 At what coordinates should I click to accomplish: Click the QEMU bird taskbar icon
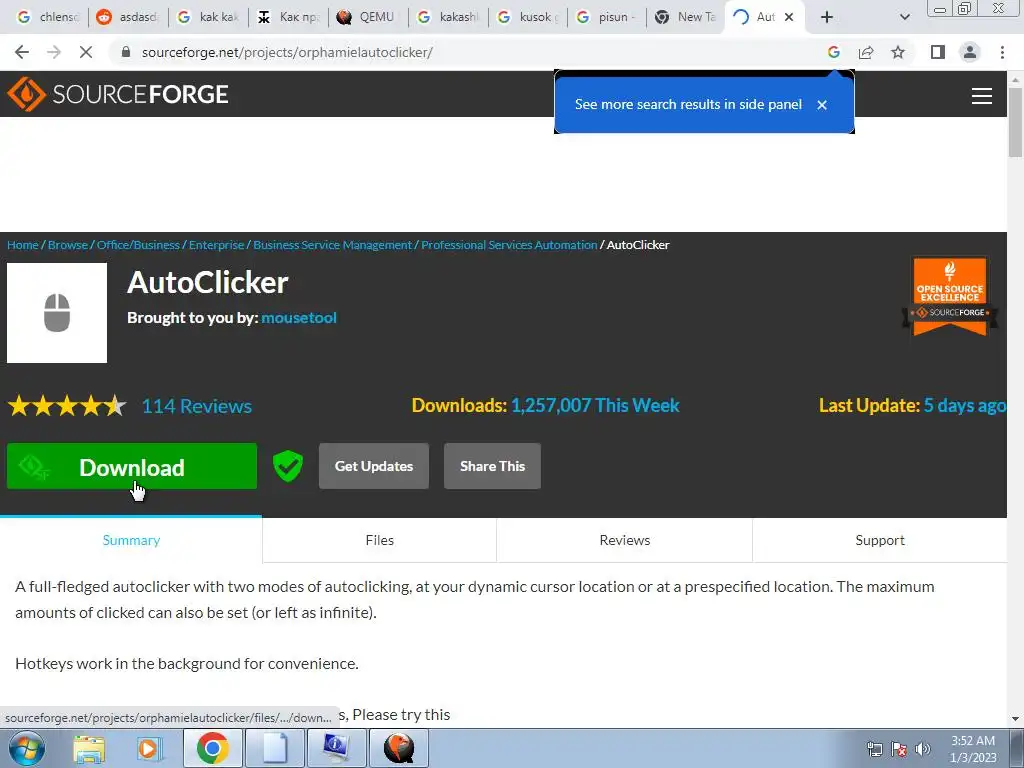(399, 748)
